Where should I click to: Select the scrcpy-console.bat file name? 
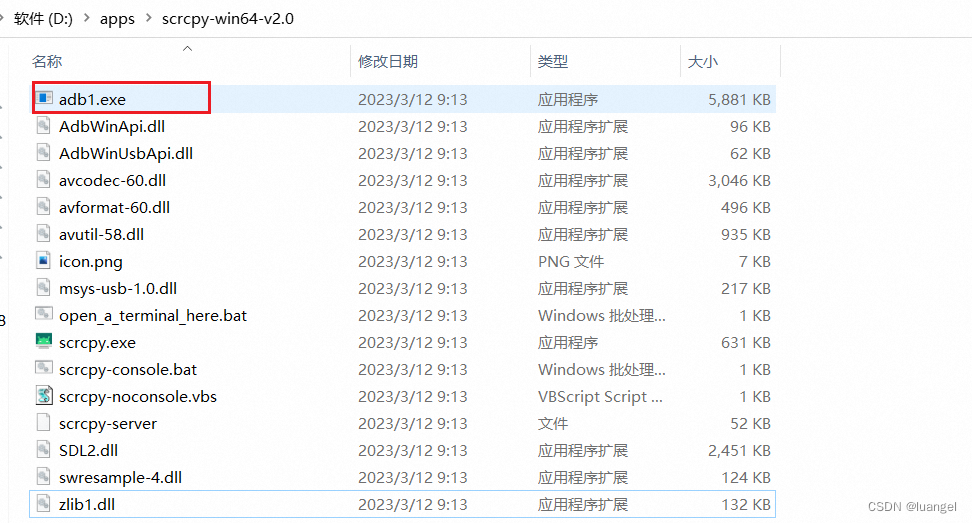click(x=128, y=369)
